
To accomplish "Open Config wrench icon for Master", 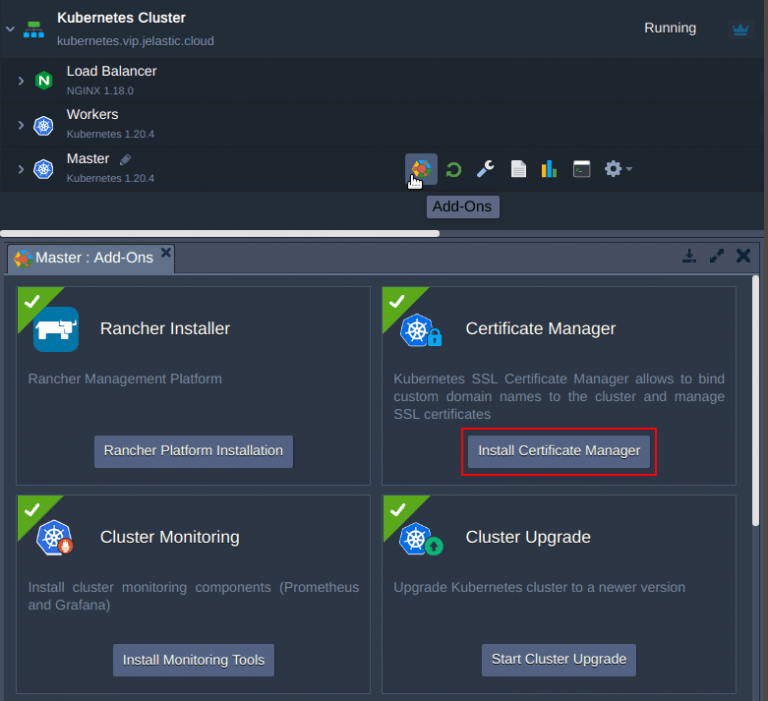I will tap(485, 169).
